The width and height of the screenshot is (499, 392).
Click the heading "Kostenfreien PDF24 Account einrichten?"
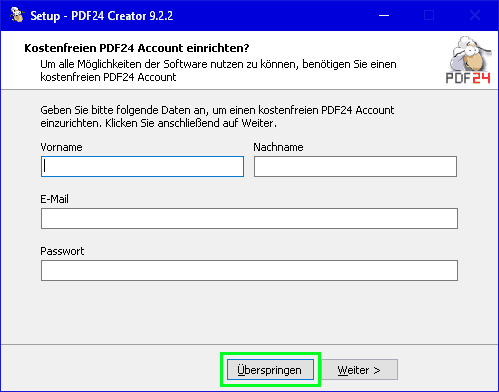(137, 48)
